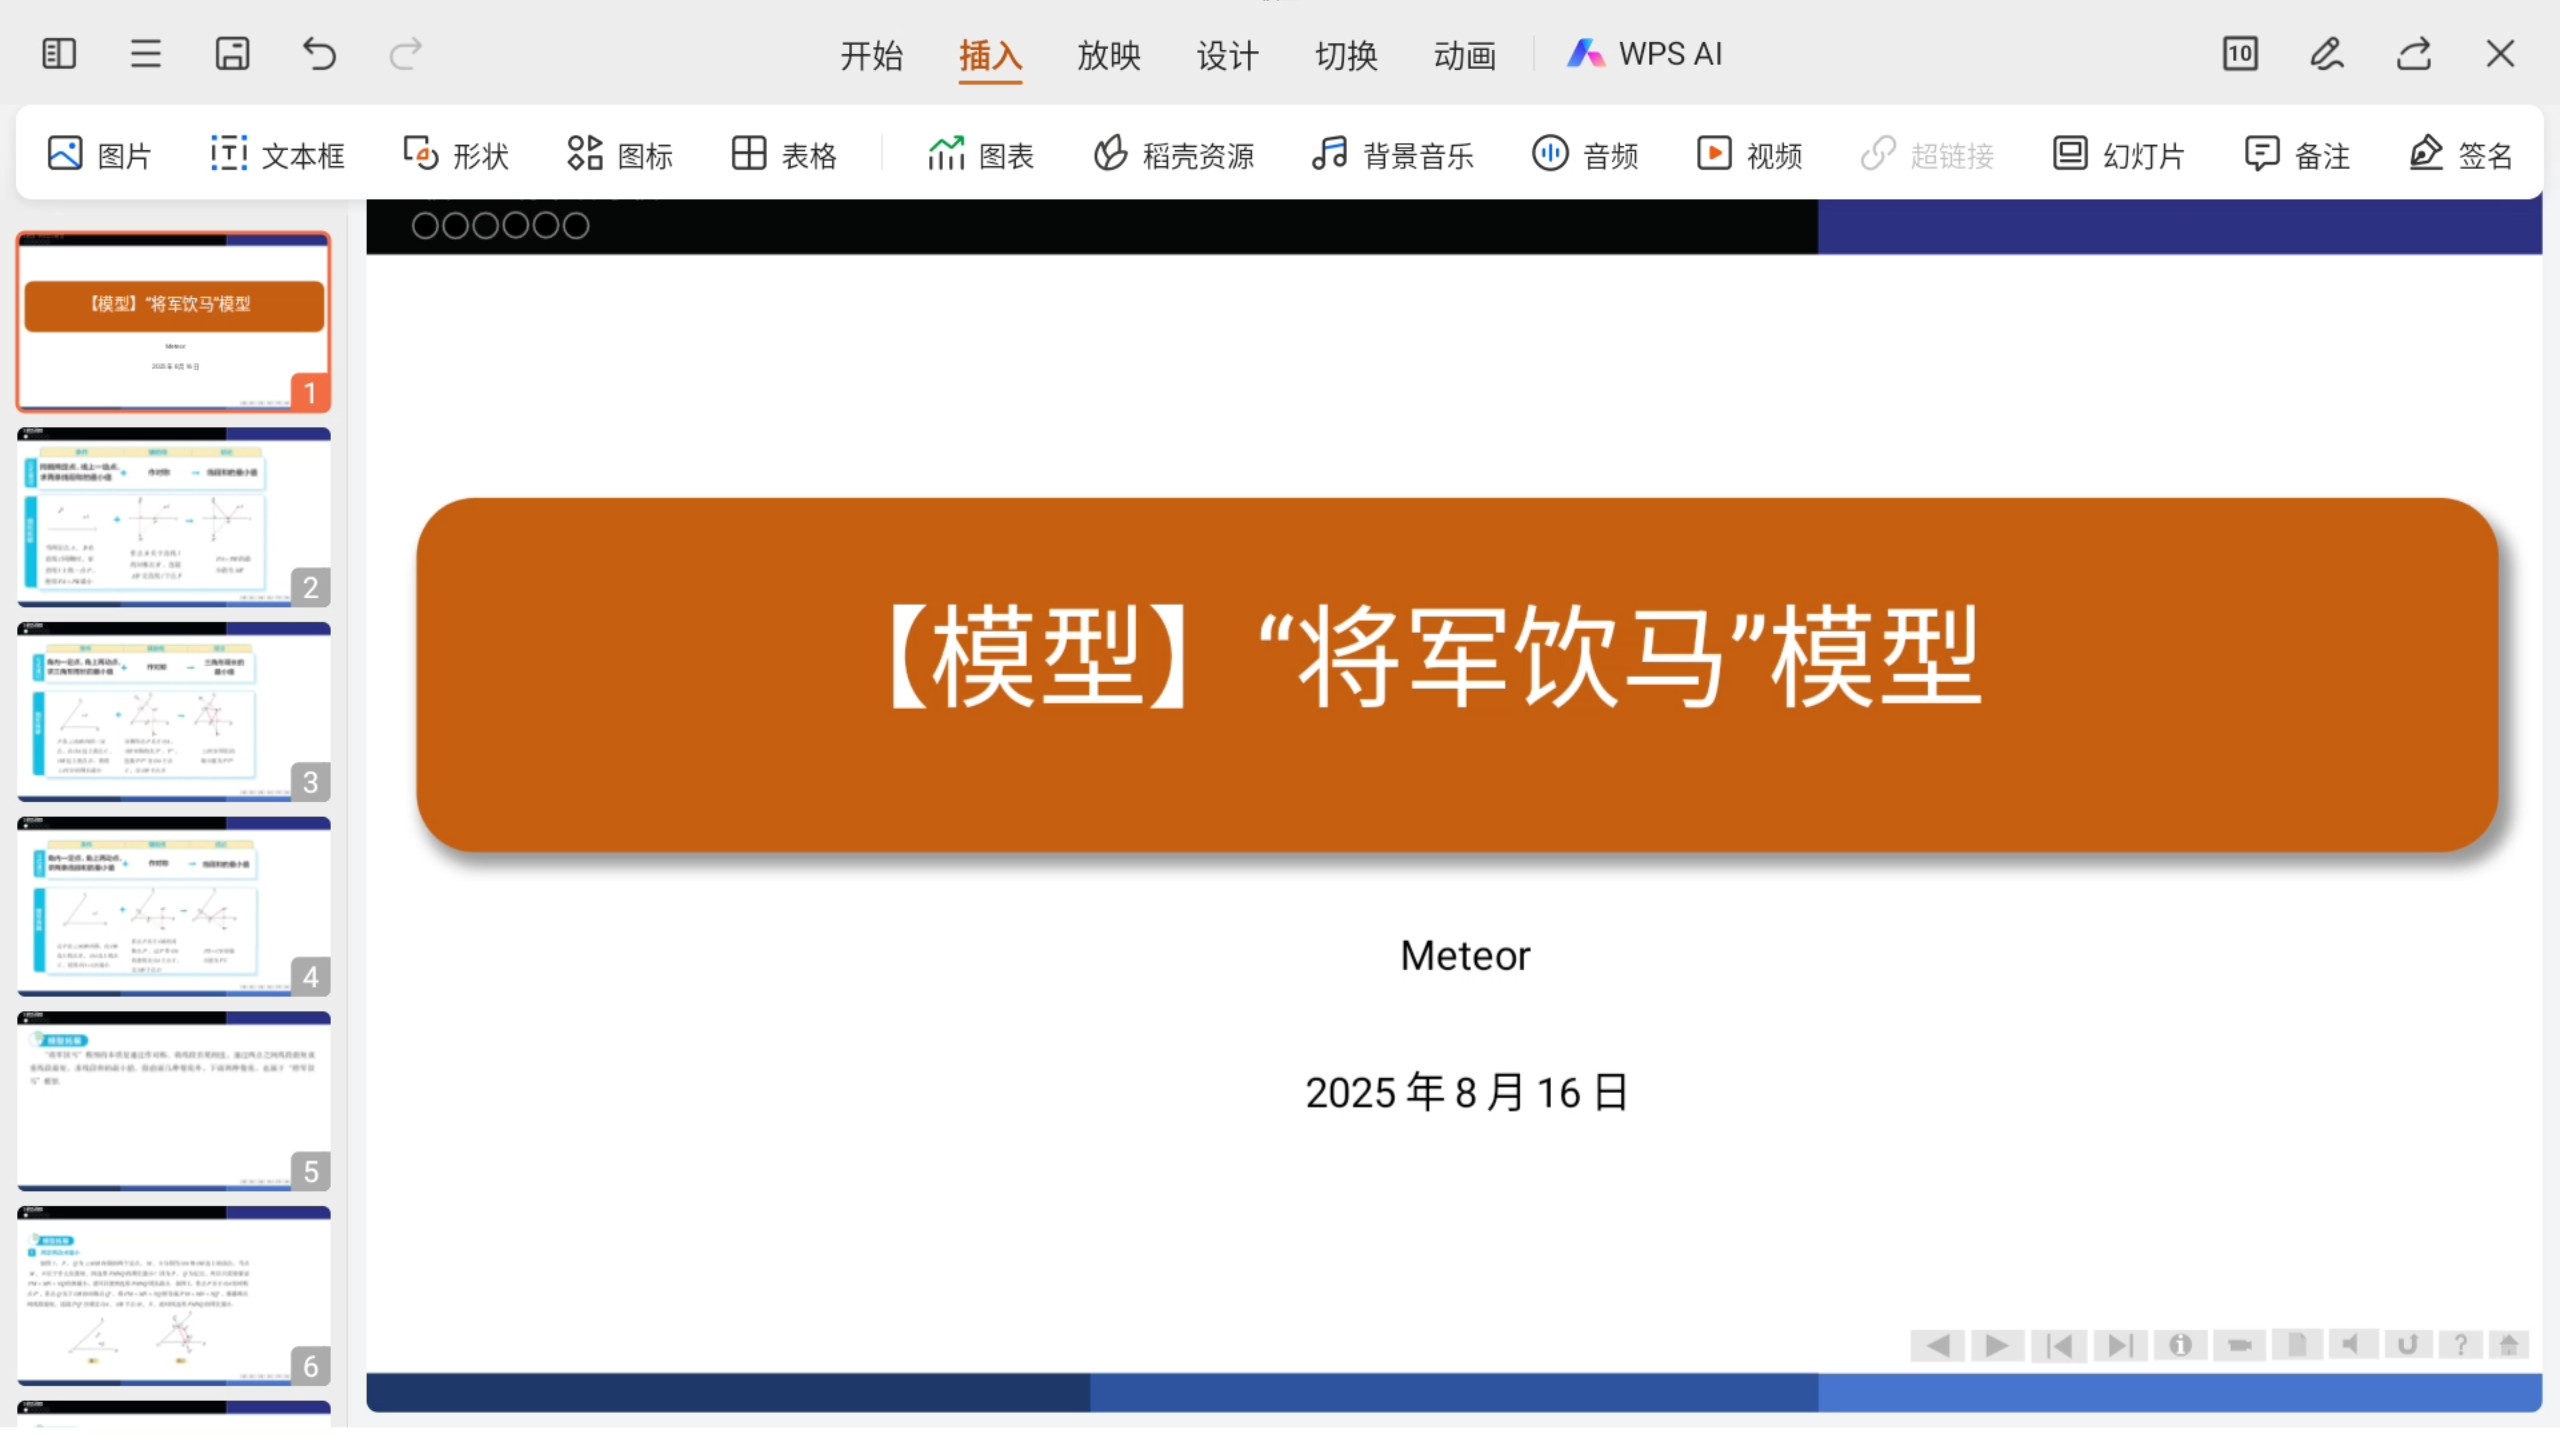The image size is (2560, 1440).
Task: Switch to the 动画 tab
Action: pos(1465,55)
